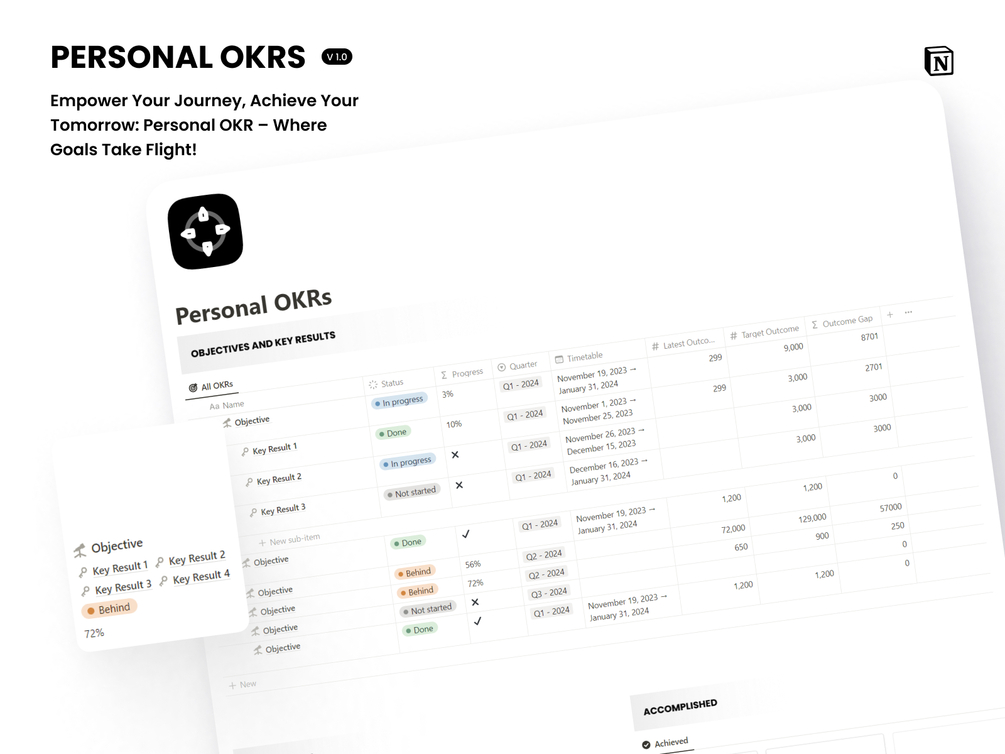Click the 2701 outcome gap cell

point(874,367)
